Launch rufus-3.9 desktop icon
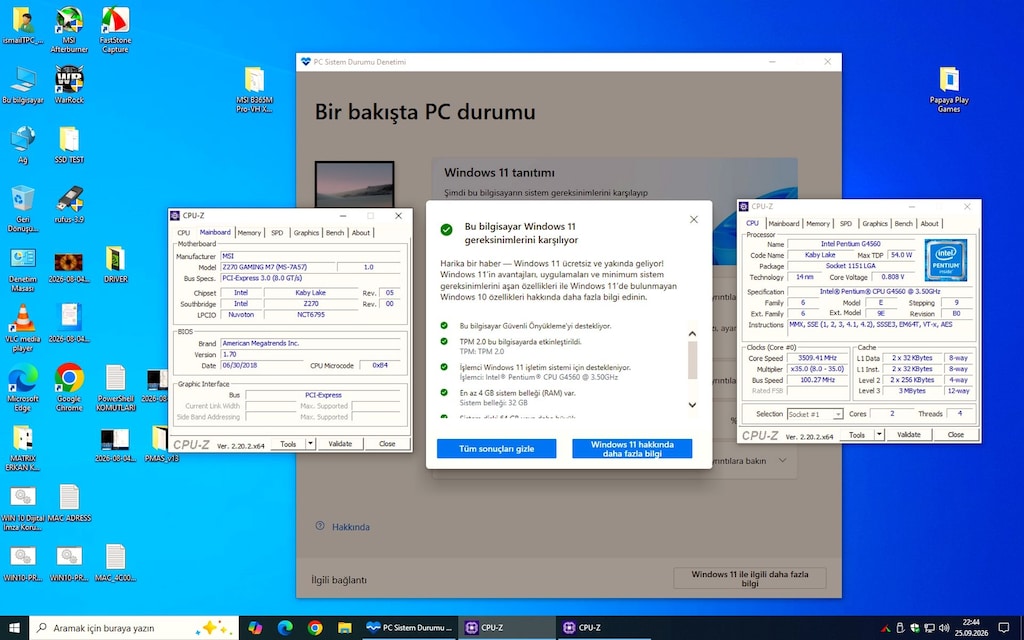1024x640 pixels. [x=69, y=204]
